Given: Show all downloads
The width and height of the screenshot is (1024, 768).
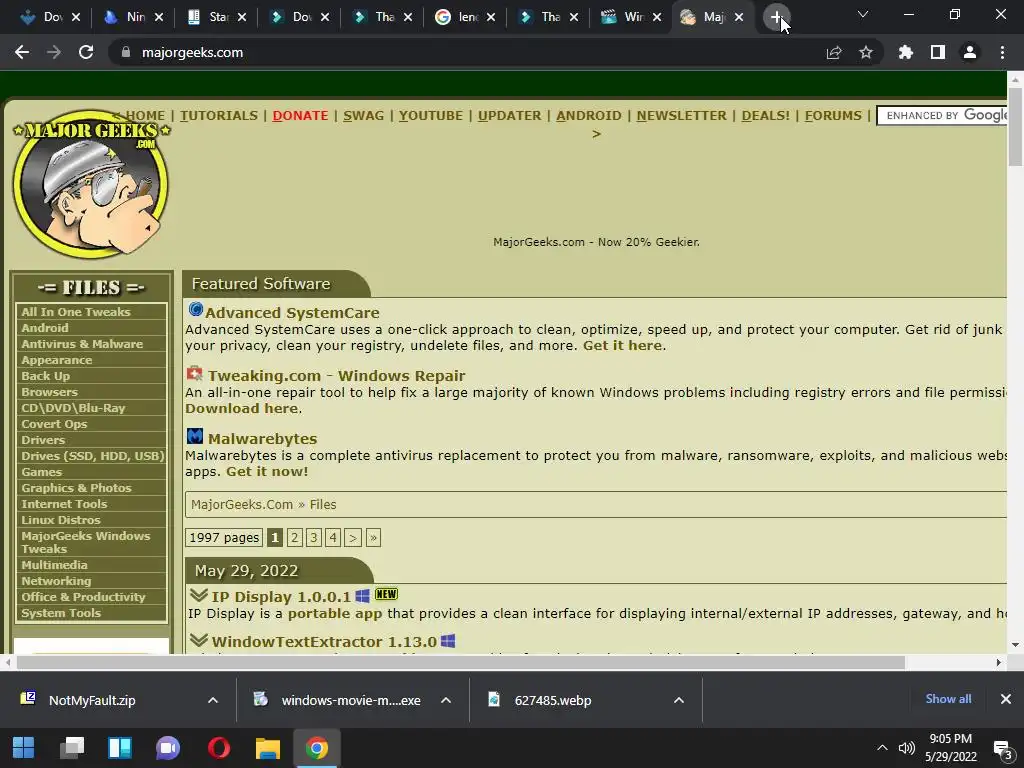Looking at the screenshot, I should 948,699.
